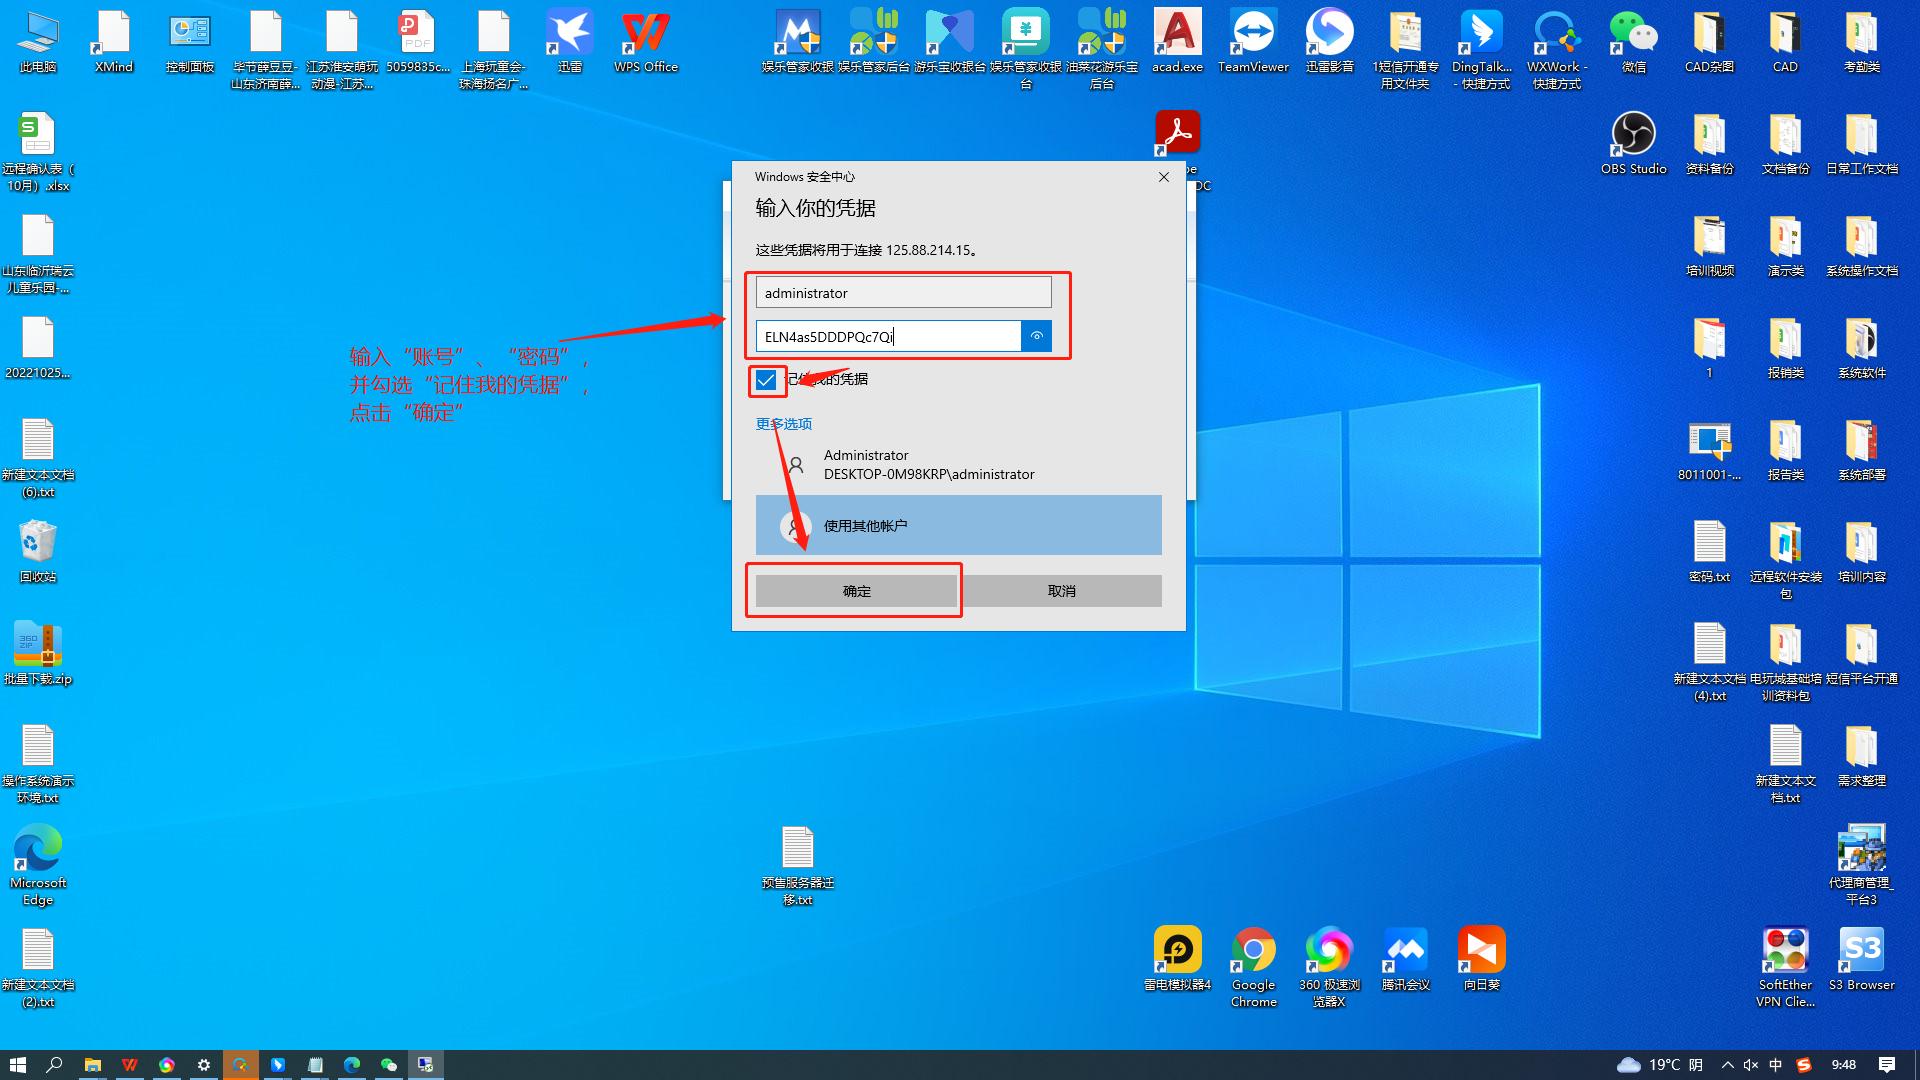Screen dimensions: 1920x1080
Task: Open the 培训视频 folder
Action: [x=1710, y=246]
